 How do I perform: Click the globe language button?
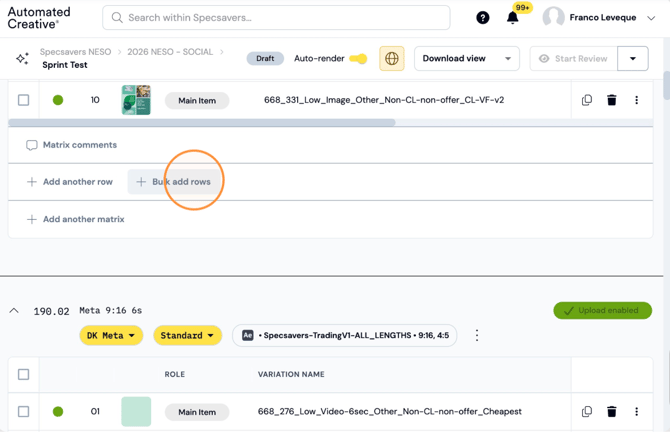pos(391,58)
